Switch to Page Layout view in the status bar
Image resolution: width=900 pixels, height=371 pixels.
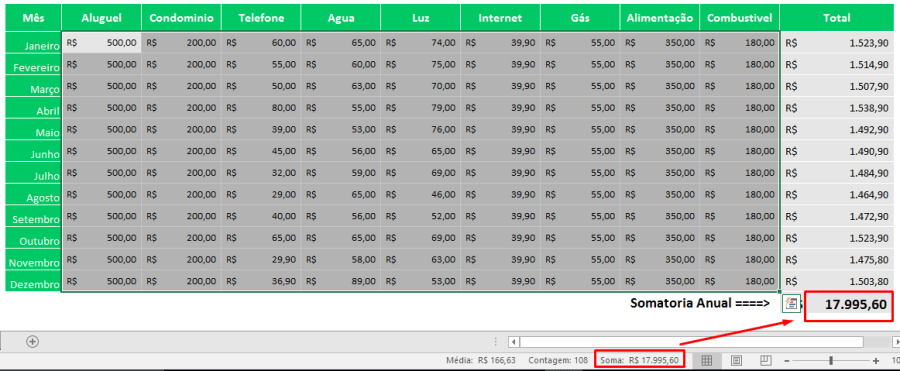736,361
